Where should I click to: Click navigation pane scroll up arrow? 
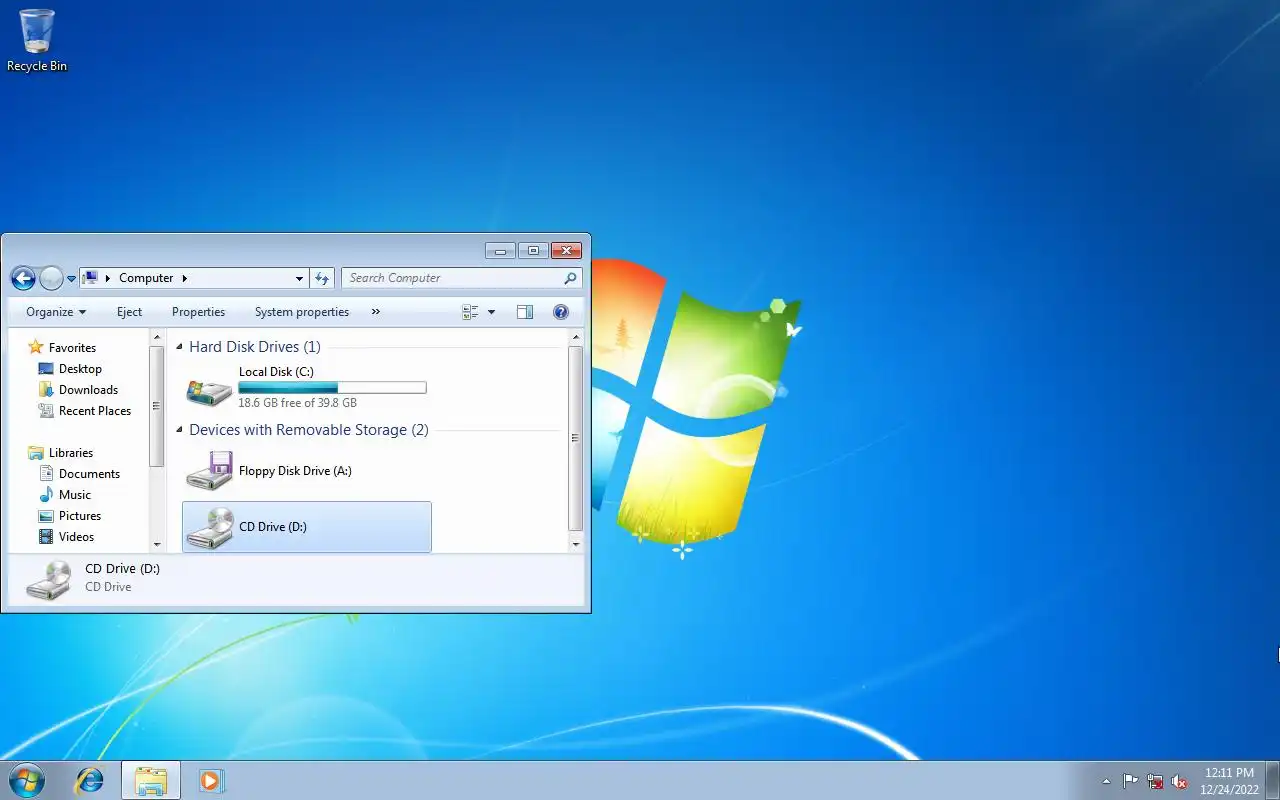pyautogui.click(x=157, y=339)
